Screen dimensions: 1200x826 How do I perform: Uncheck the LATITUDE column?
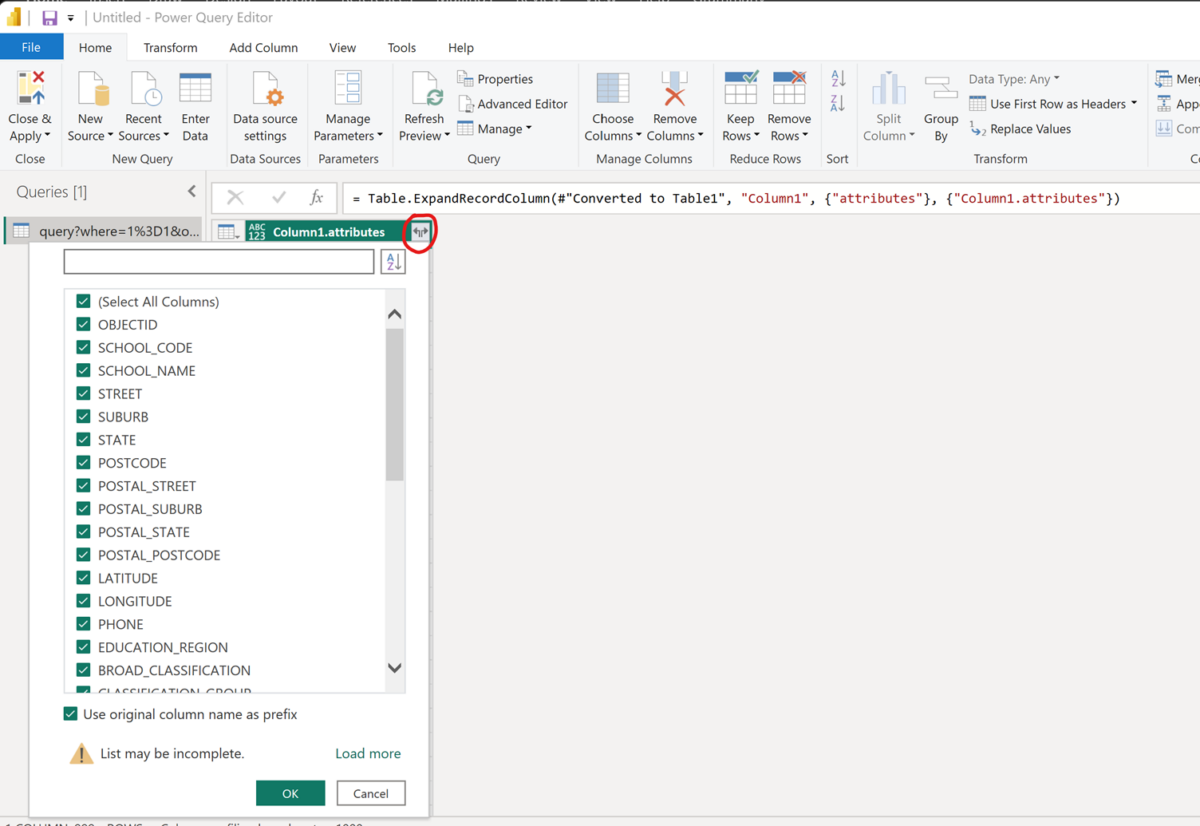tap(82, 578)
